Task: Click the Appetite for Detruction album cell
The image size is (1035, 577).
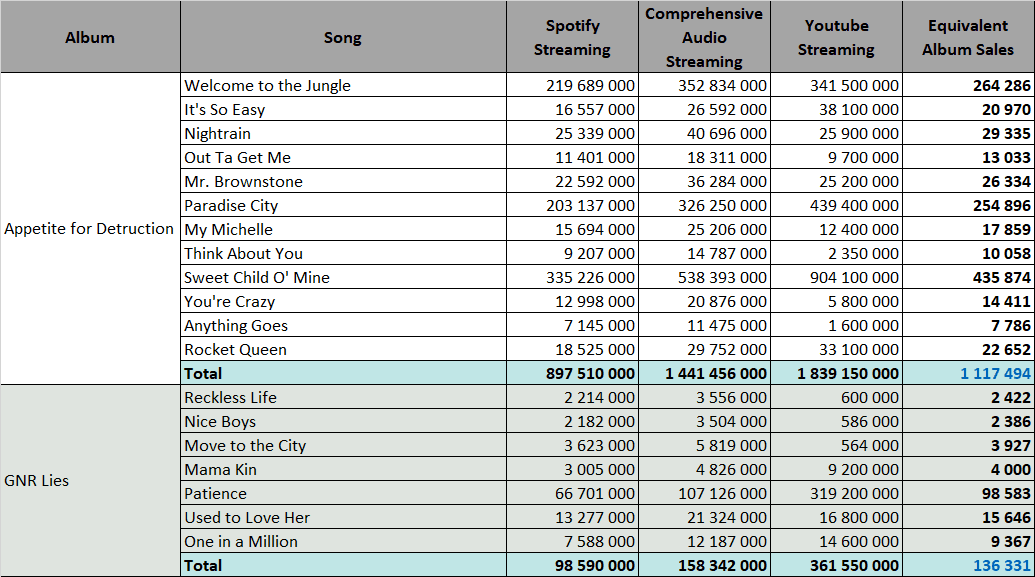Action: click(x=90, y=228)
